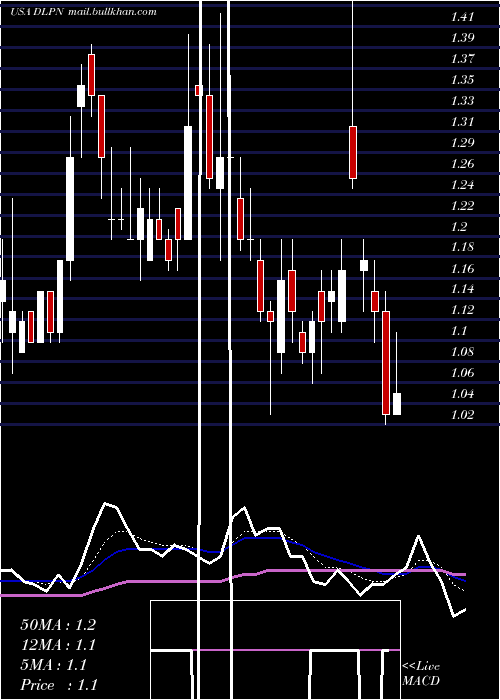Screen dimensions: 500x700
Task: Select the 1.41 price axis label
Action: tap(462, 17)
